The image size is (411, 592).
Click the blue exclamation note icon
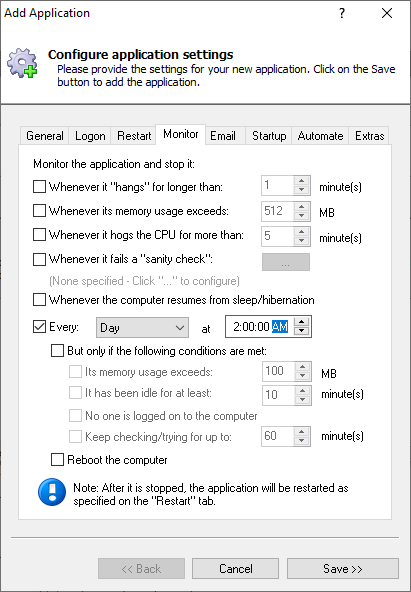[52, 492]
